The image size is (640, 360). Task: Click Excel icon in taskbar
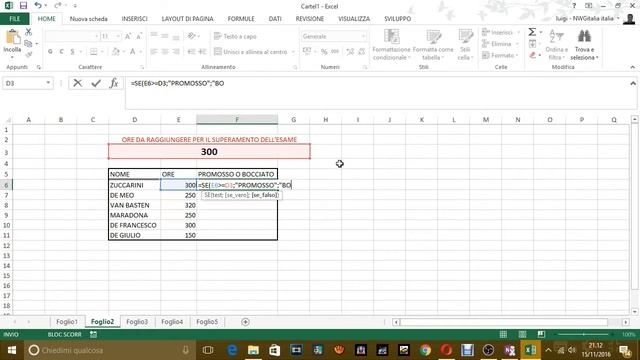pyautogui.click(x=531, y=350)
